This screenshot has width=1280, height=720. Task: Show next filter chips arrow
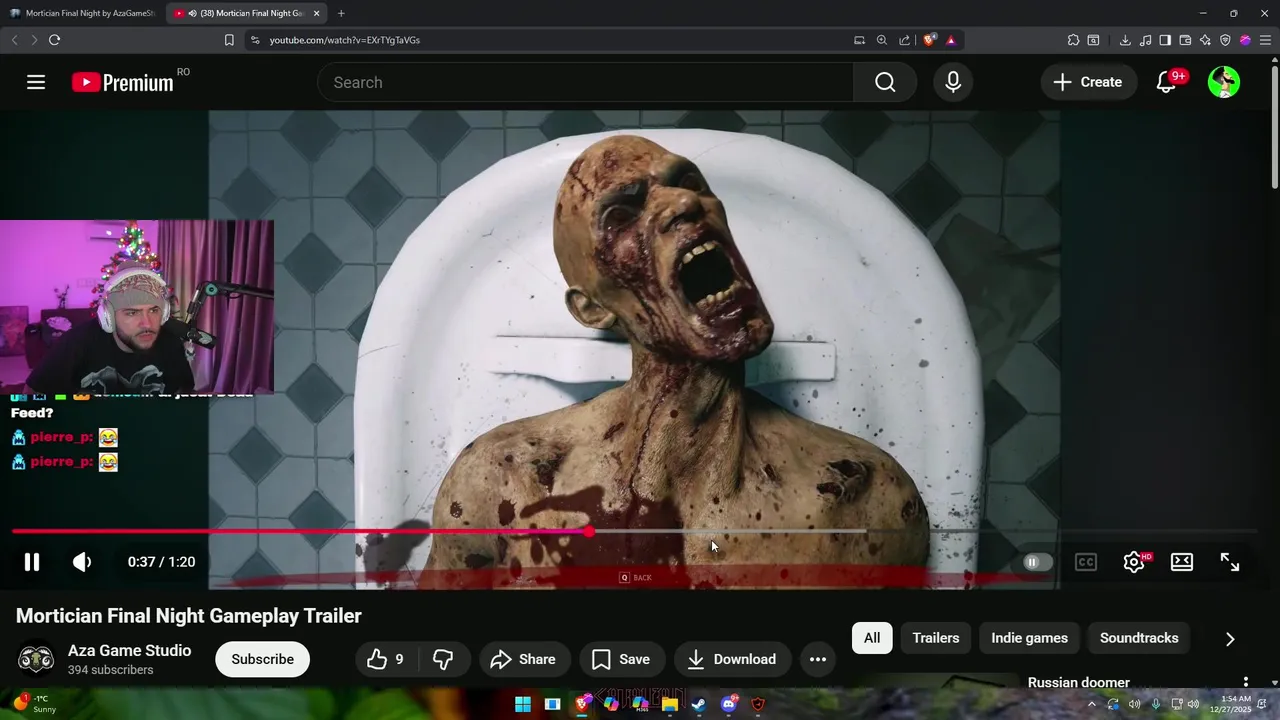(1230, 639)
